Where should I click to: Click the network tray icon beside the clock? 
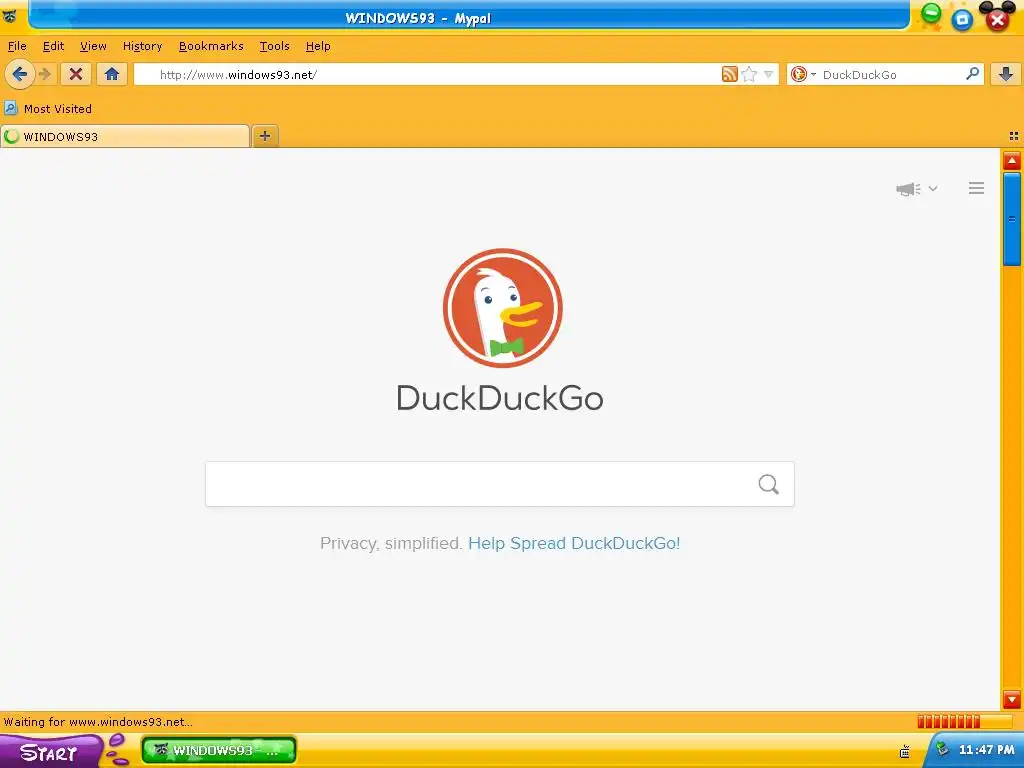942,749
